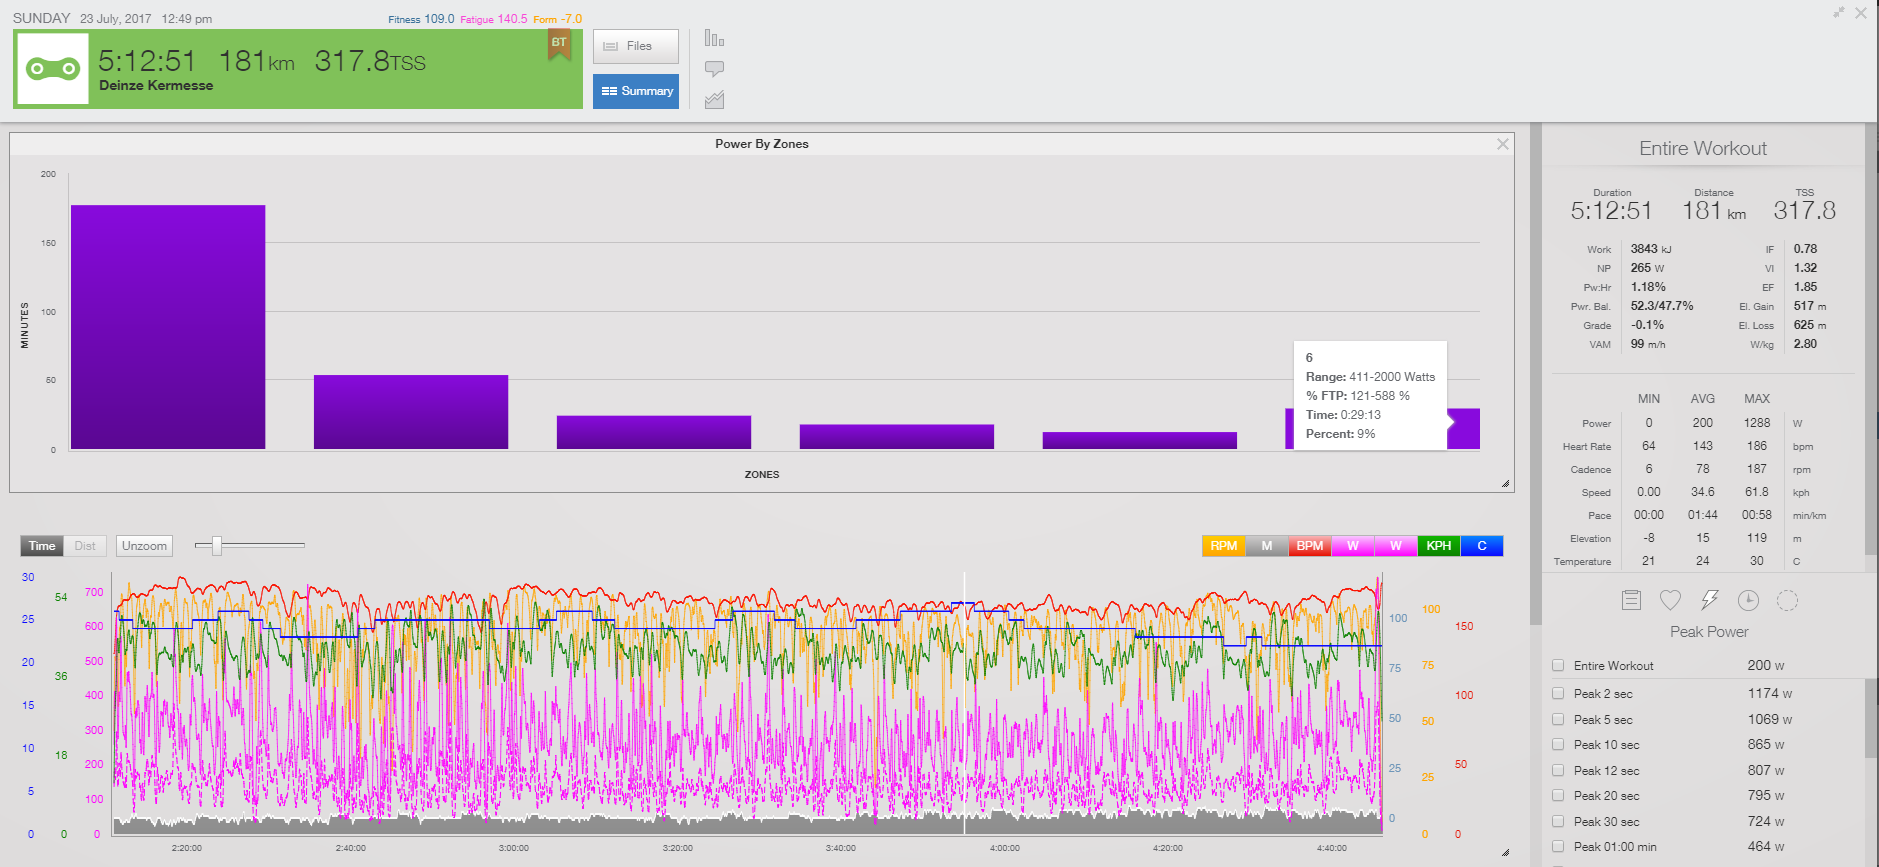Click the Fatigue 140.5 value
1879x867 pixels.
click(512, 19)
